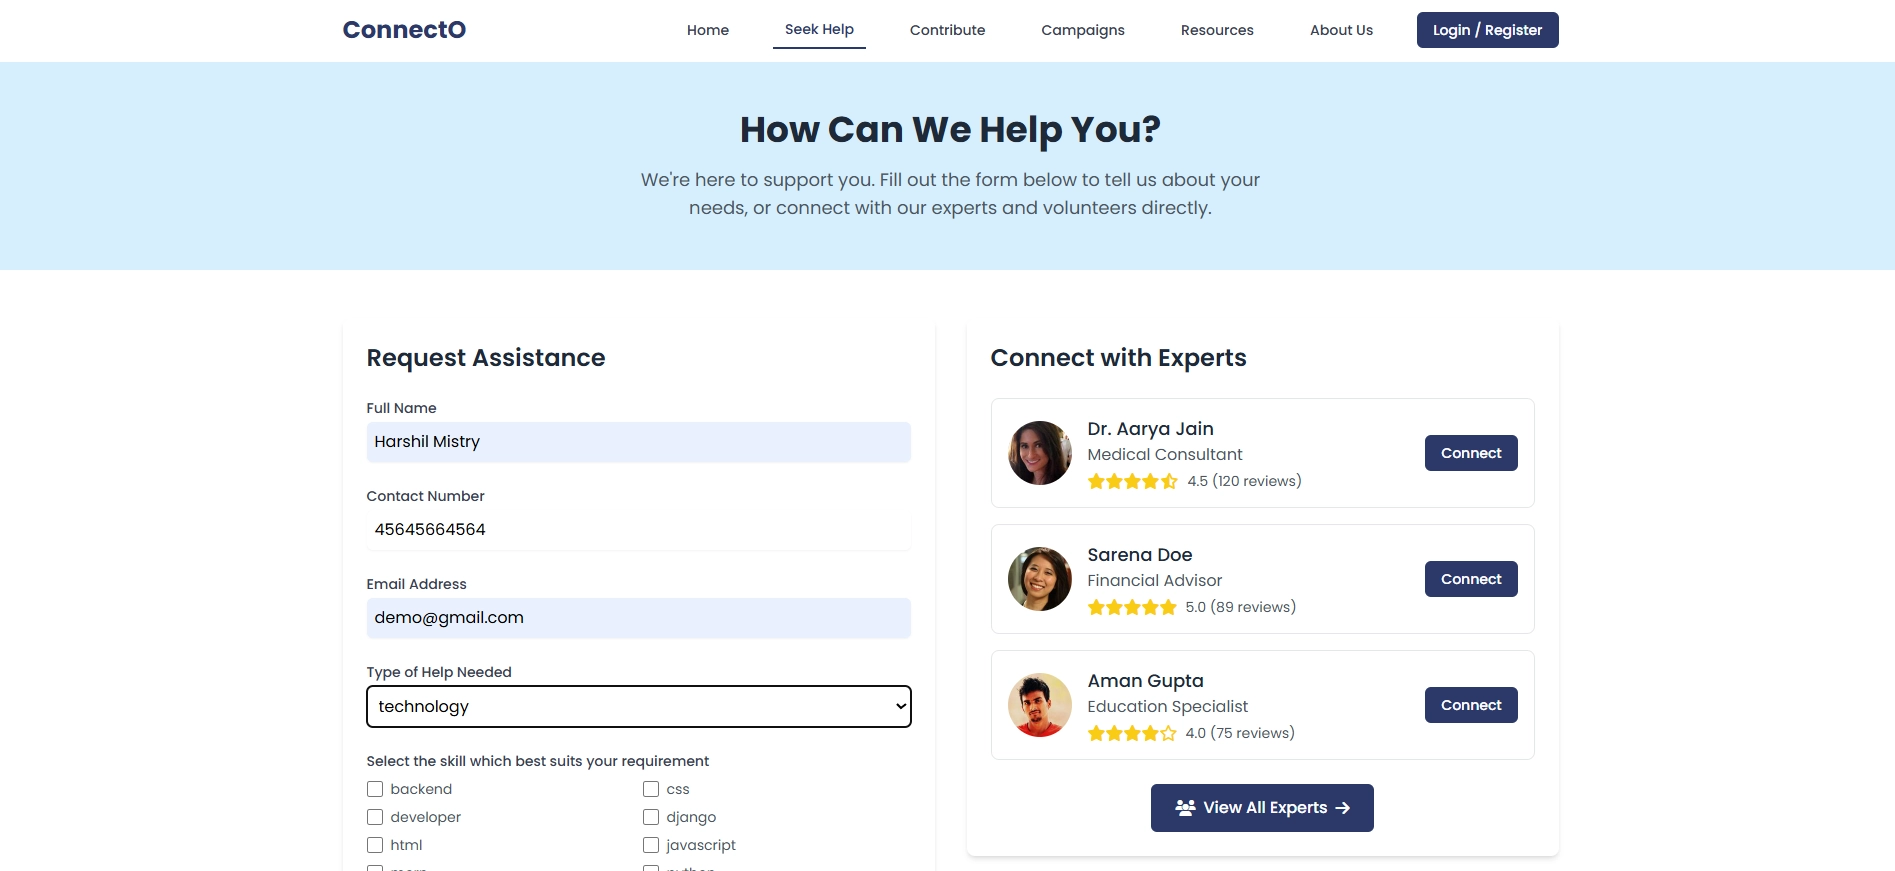Click Sarena Doe's profile photo

(x=1039, y=579)
